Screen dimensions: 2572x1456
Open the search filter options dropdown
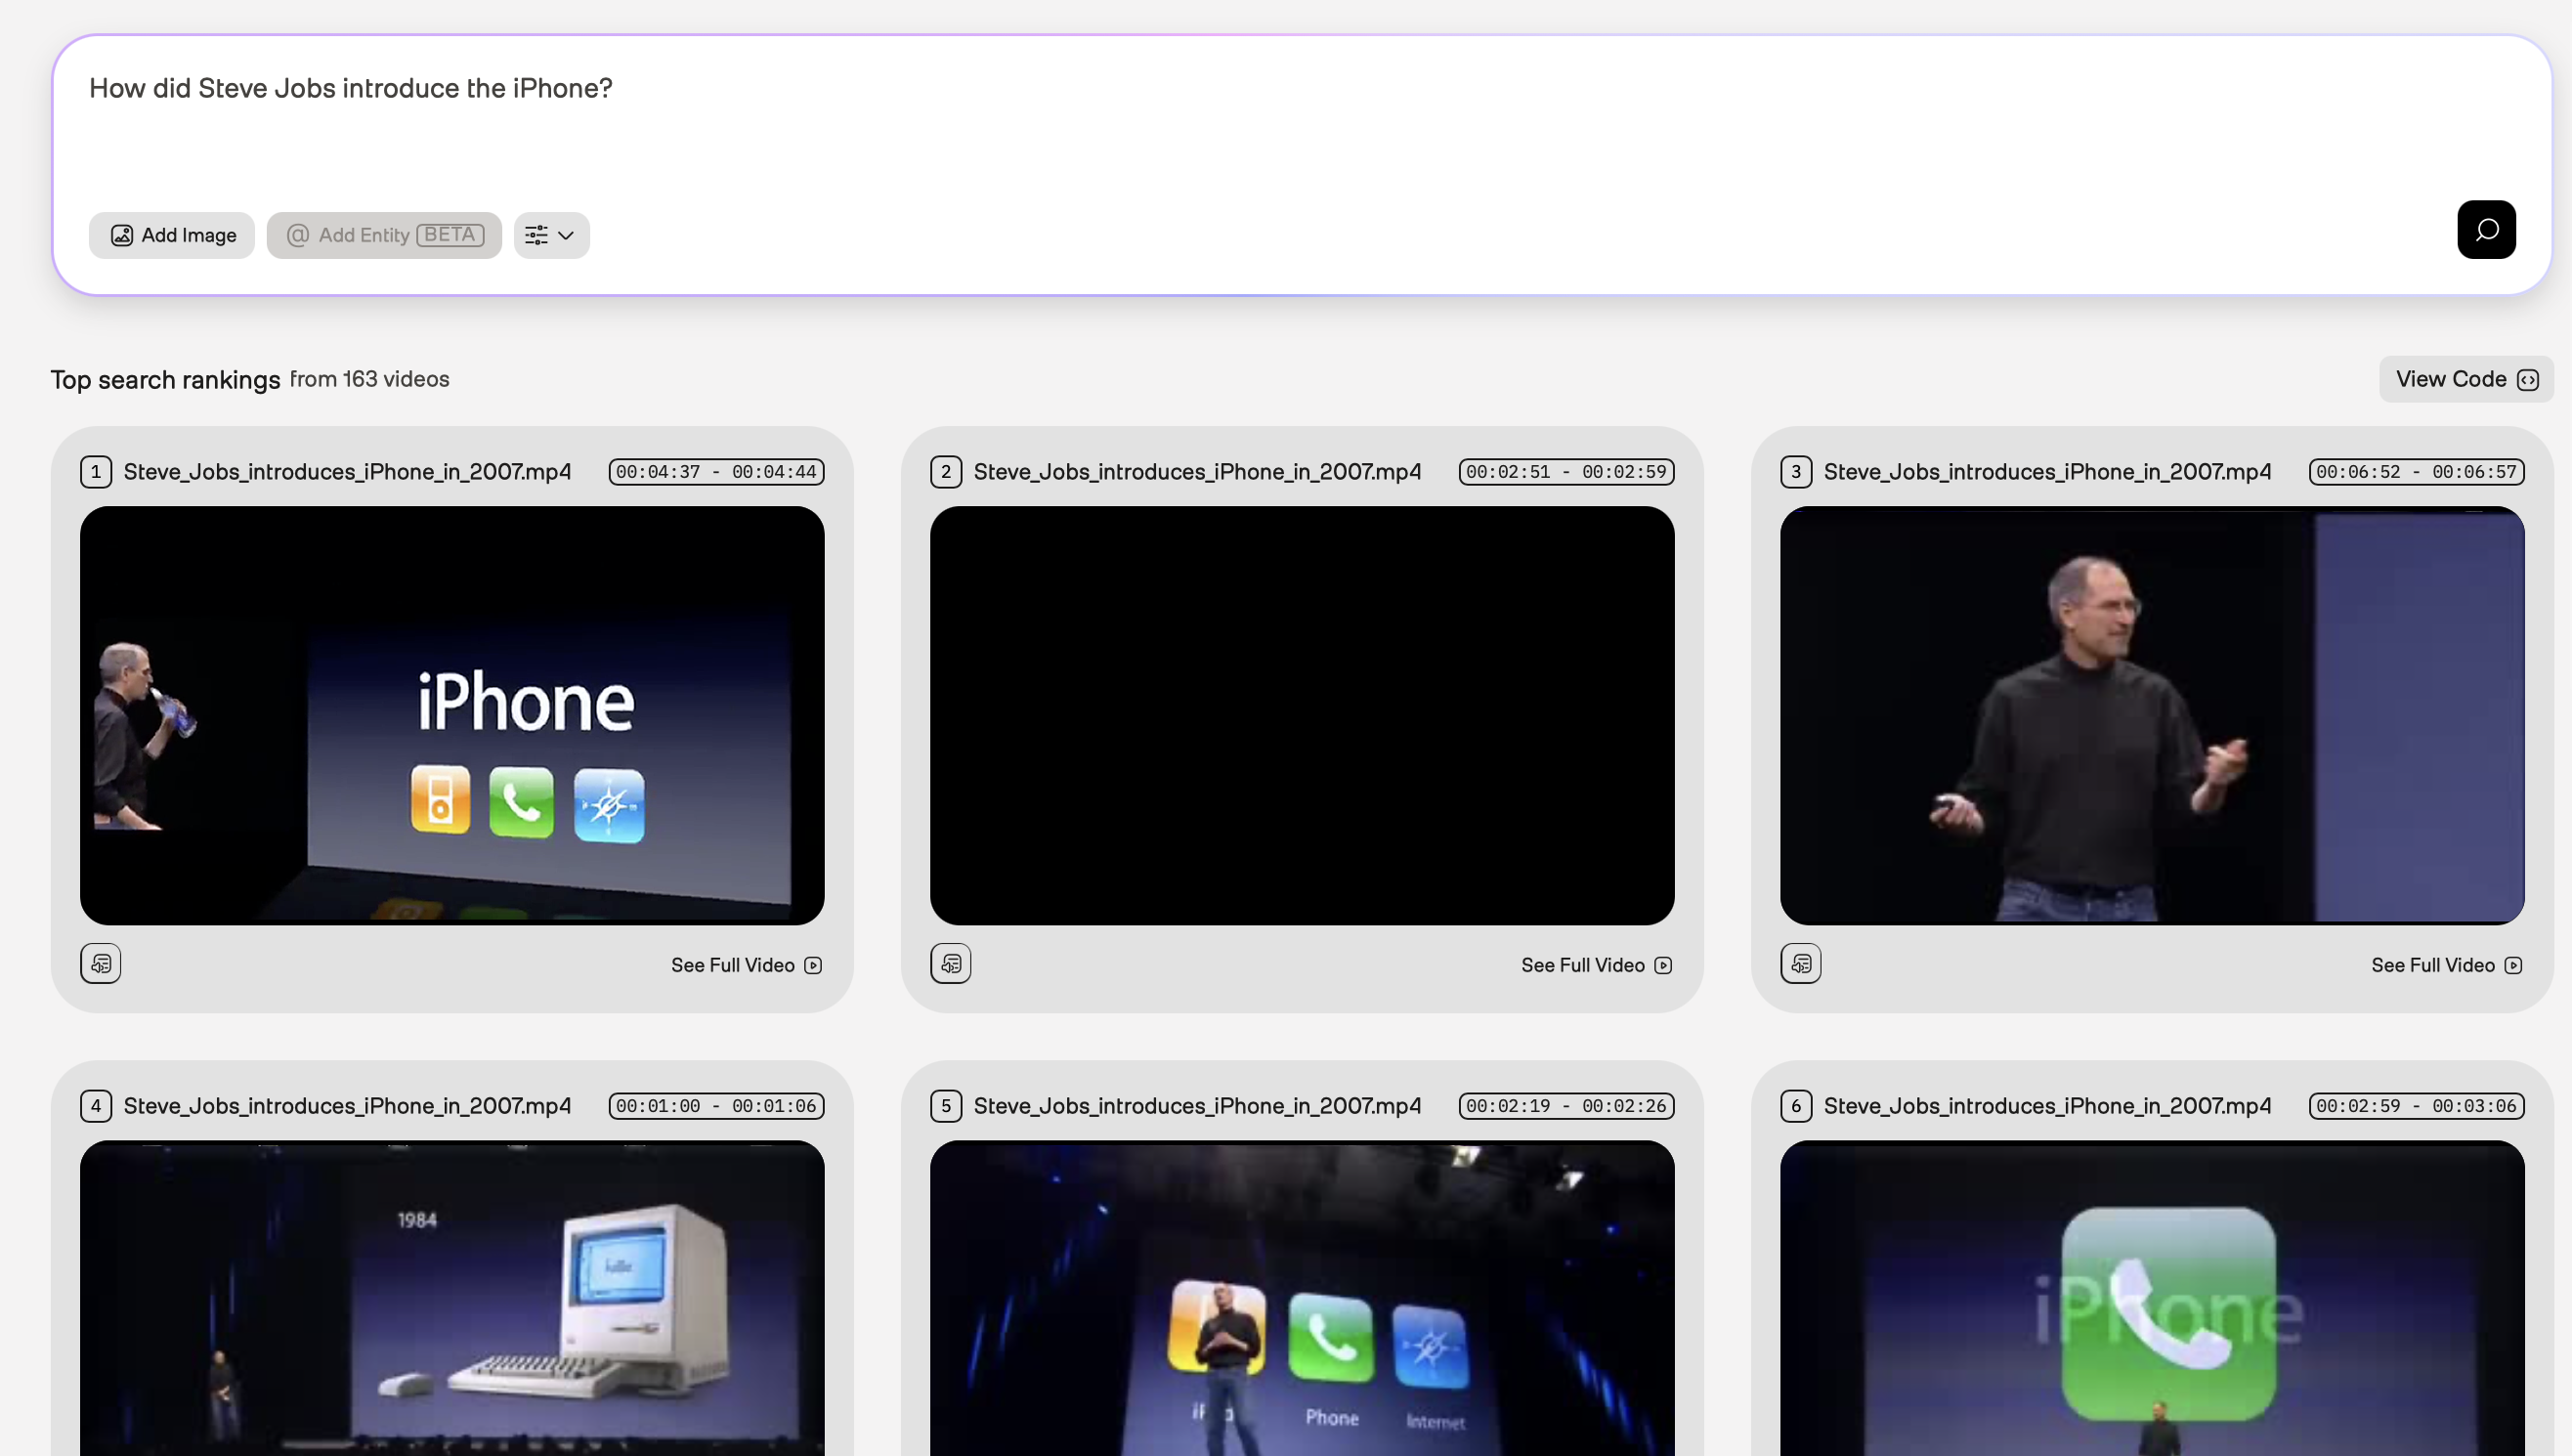click(x=551, y=235)
